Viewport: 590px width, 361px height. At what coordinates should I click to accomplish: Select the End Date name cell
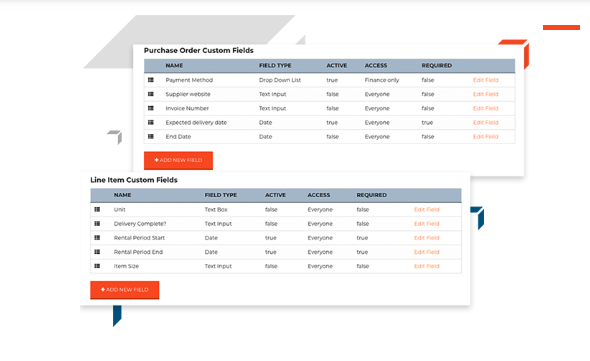point(178,136)
